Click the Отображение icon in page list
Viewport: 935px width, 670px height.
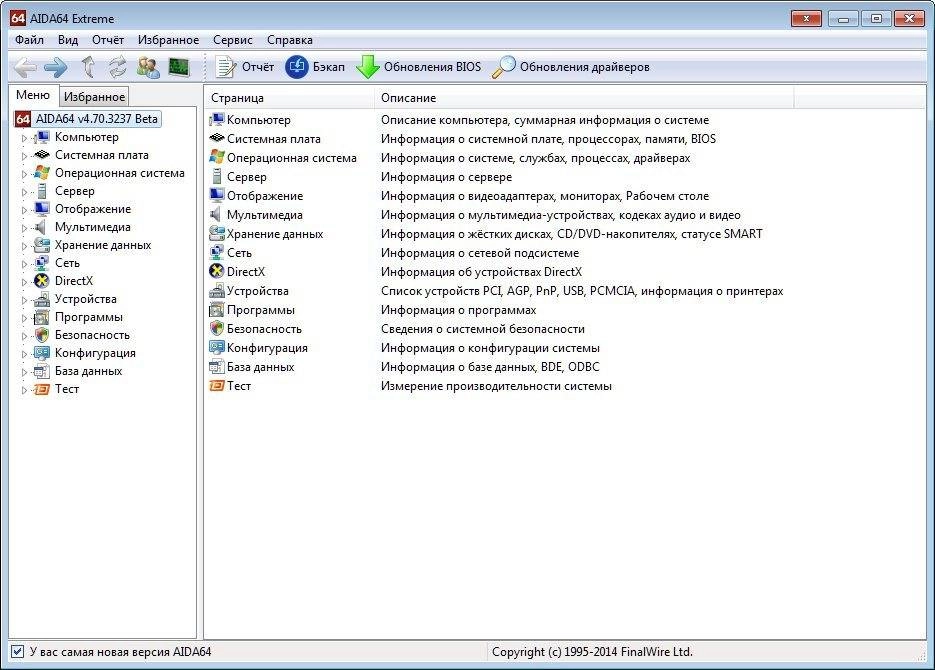coord(216,196)
